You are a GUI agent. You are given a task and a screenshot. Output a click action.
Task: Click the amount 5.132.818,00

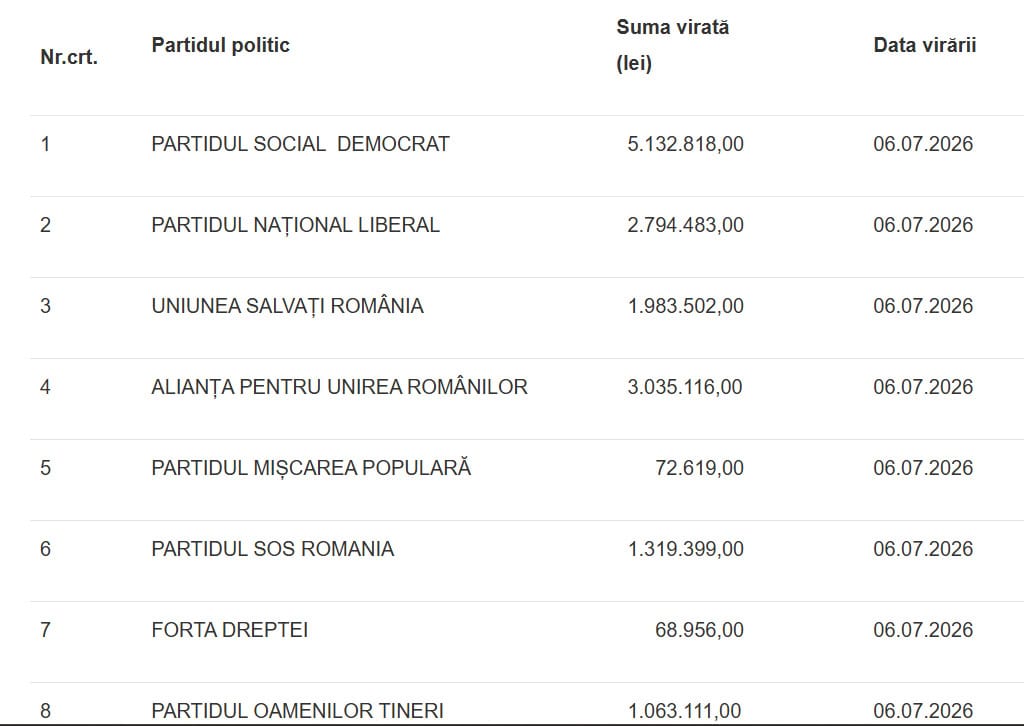pos(686,144)
